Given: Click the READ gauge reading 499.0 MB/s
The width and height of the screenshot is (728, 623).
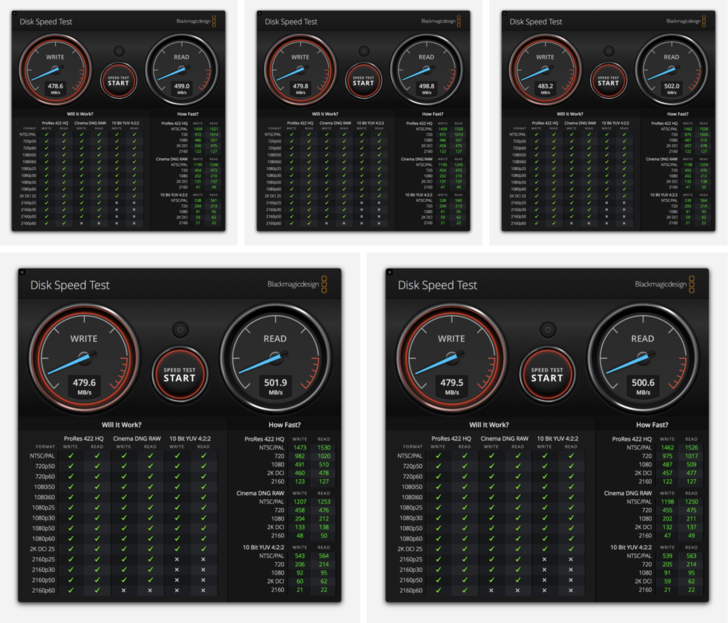Looking at the screenshot, I should pos(182,71).
